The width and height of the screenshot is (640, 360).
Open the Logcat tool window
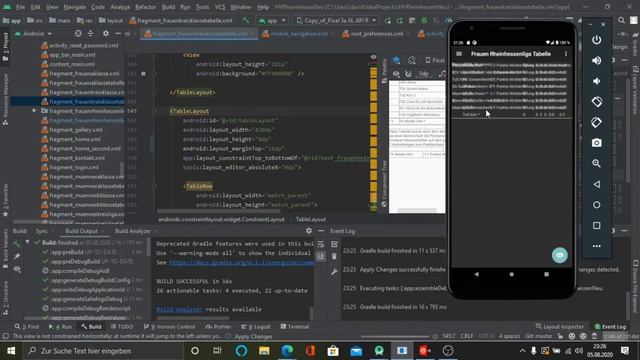(x=256, y=327)
